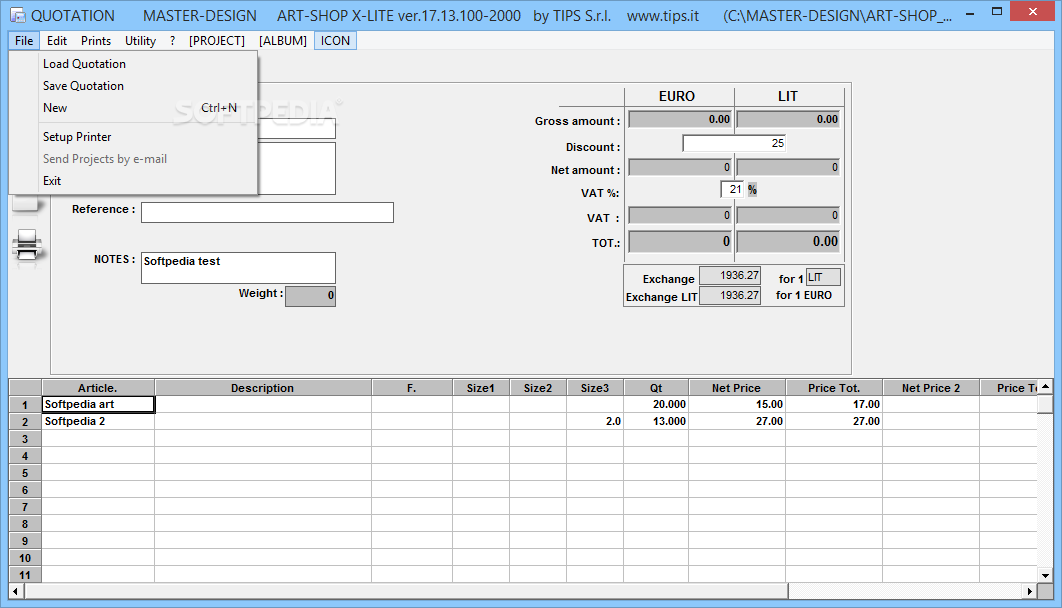Click the Net Price cell 27.00 in row 2
Image resolution: width=1062 pixels, height=608 pixels.
click(x=737, y=421)
